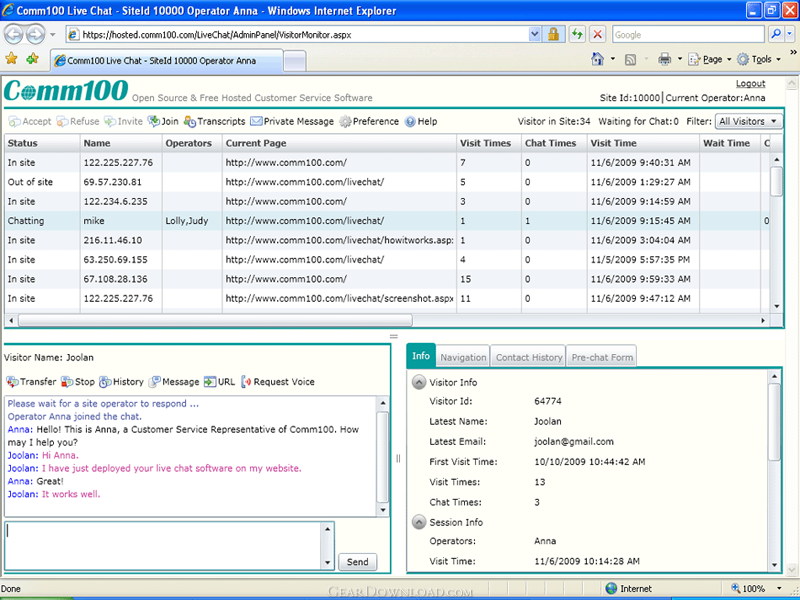Open the Pre-chat Form tab
Viewport: 800px width, 600px height.
[x=602, y=357]
